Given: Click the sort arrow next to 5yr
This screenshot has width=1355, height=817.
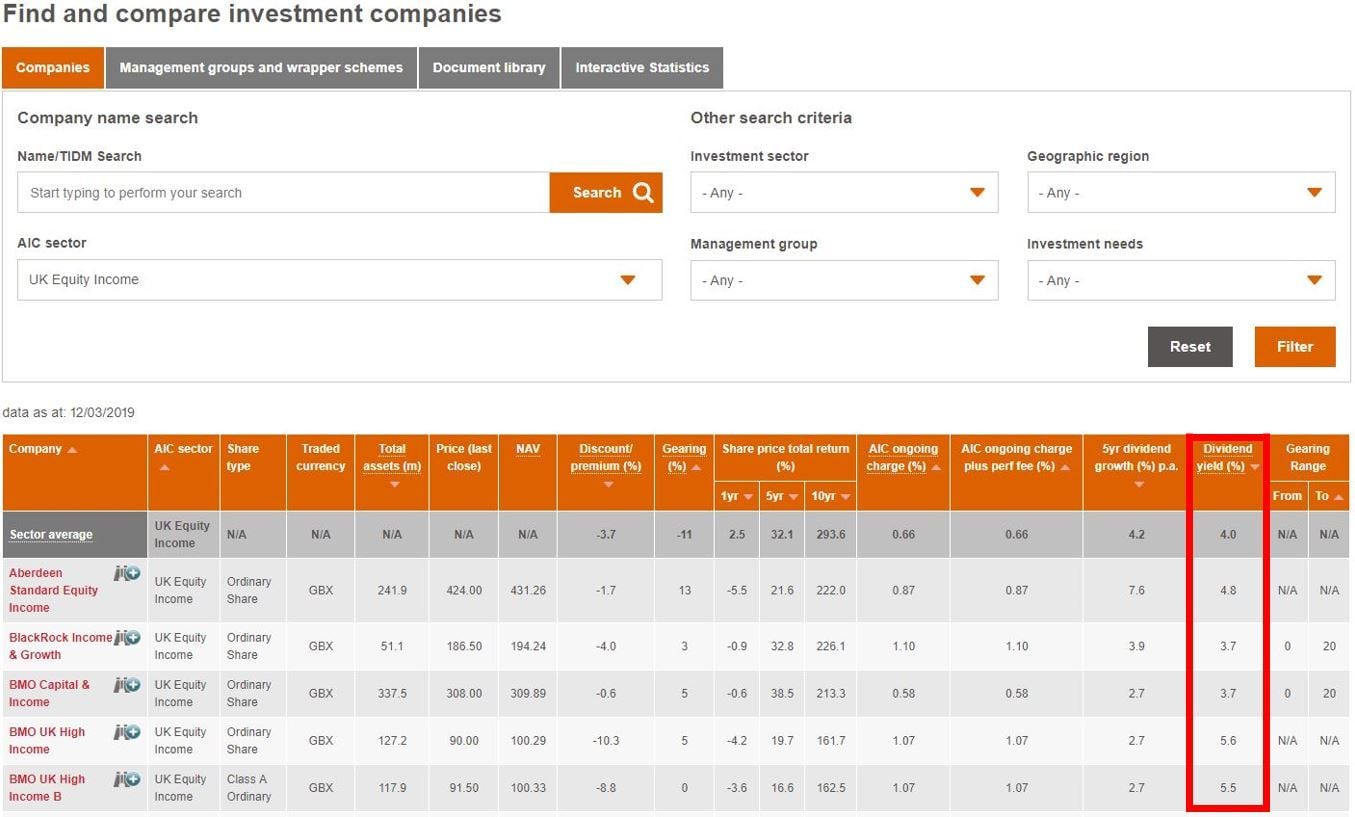Looking at the screenshot, I should coord(793,496).
